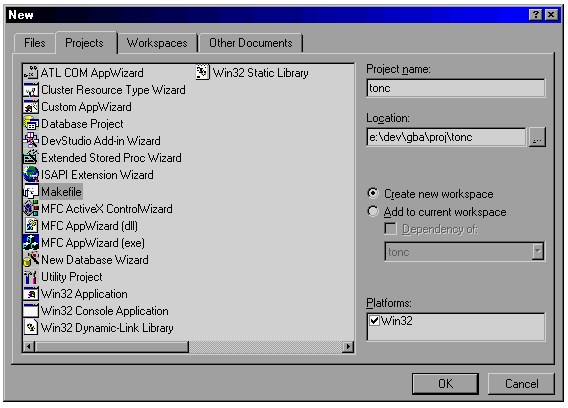Select 'MFC AppWizard (exe)' text entry
The width and height of the screenshot is (568, 408).
[93, 243]
